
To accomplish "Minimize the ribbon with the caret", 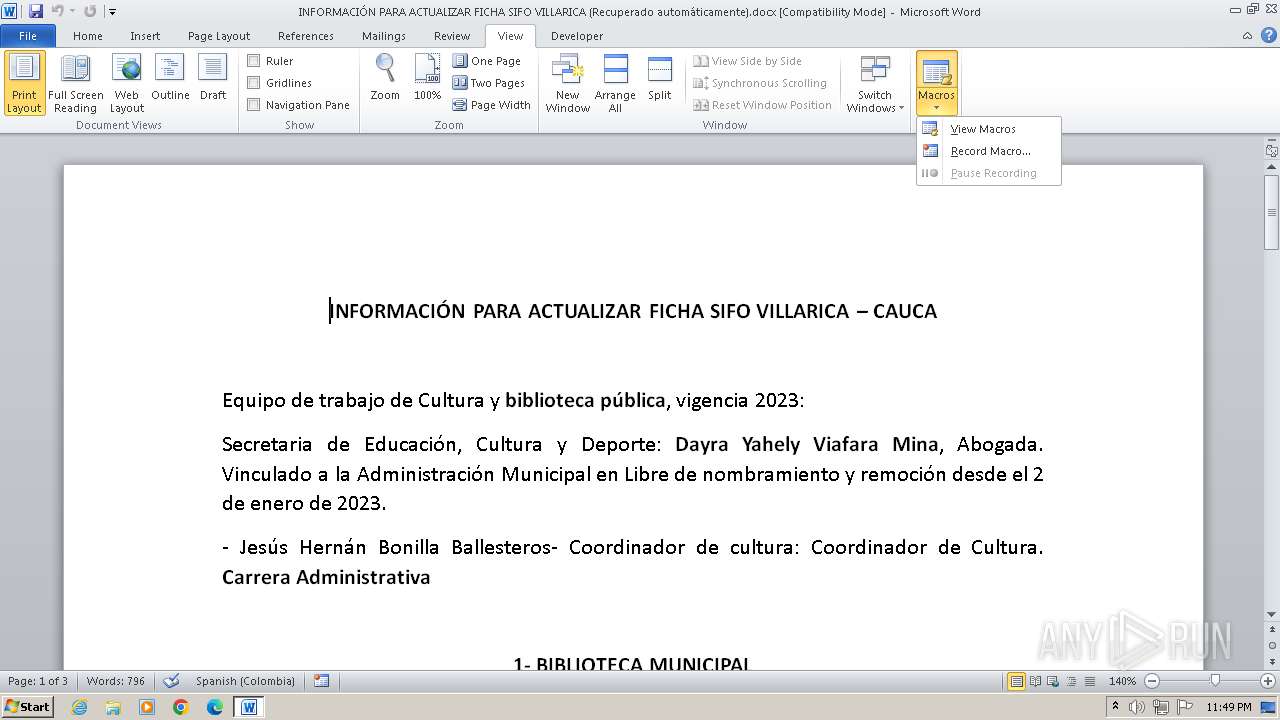I will pos(1247,36).
